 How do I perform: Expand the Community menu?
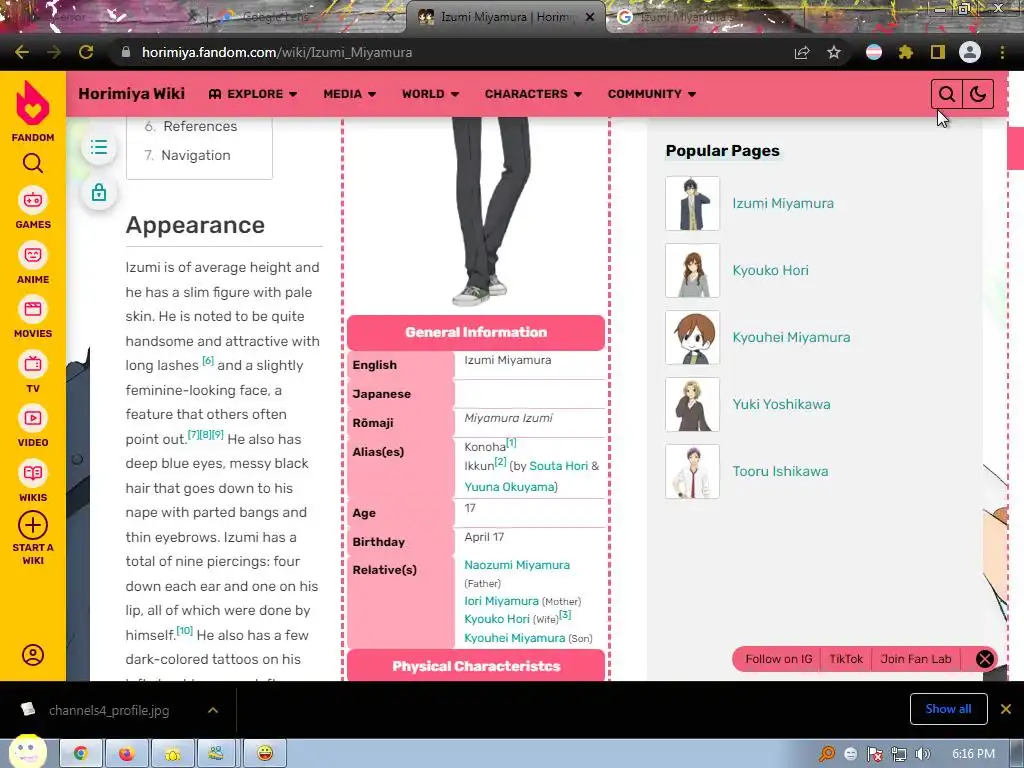[x=652, y=94]
